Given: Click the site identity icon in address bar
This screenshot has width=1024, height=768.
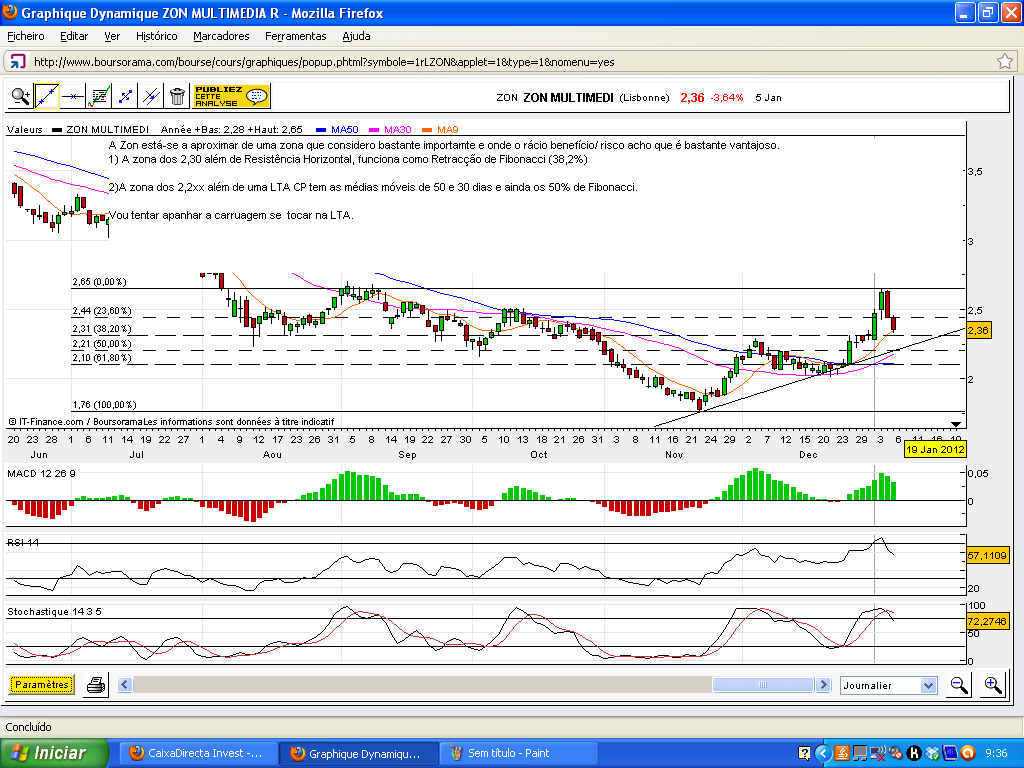Looking at the screenshot, I should 18,62.
